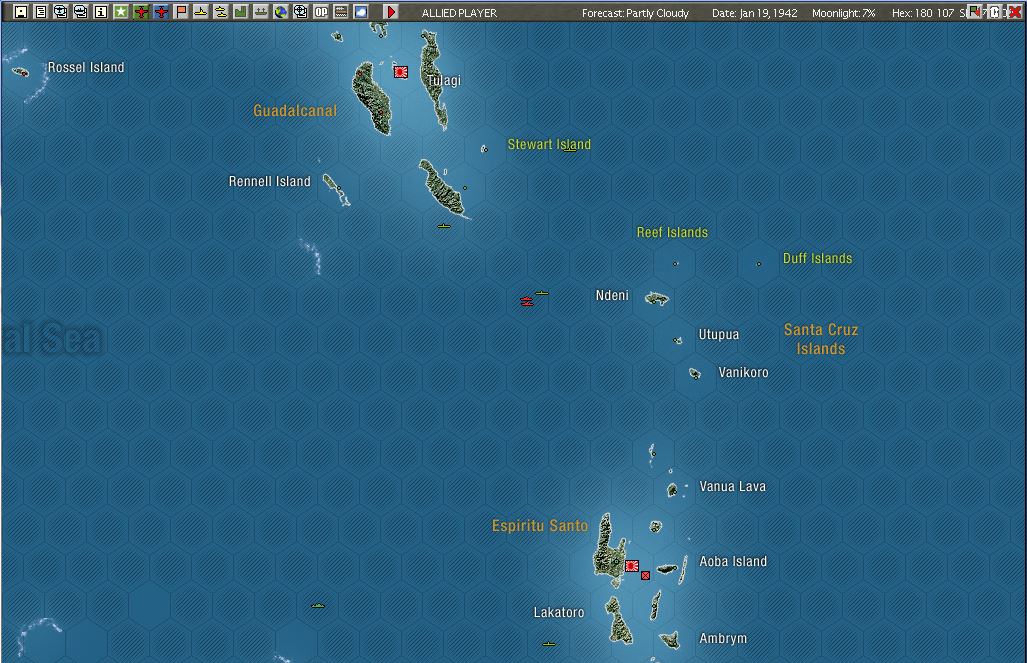Select red plane on blue background icon

point(161,12)
